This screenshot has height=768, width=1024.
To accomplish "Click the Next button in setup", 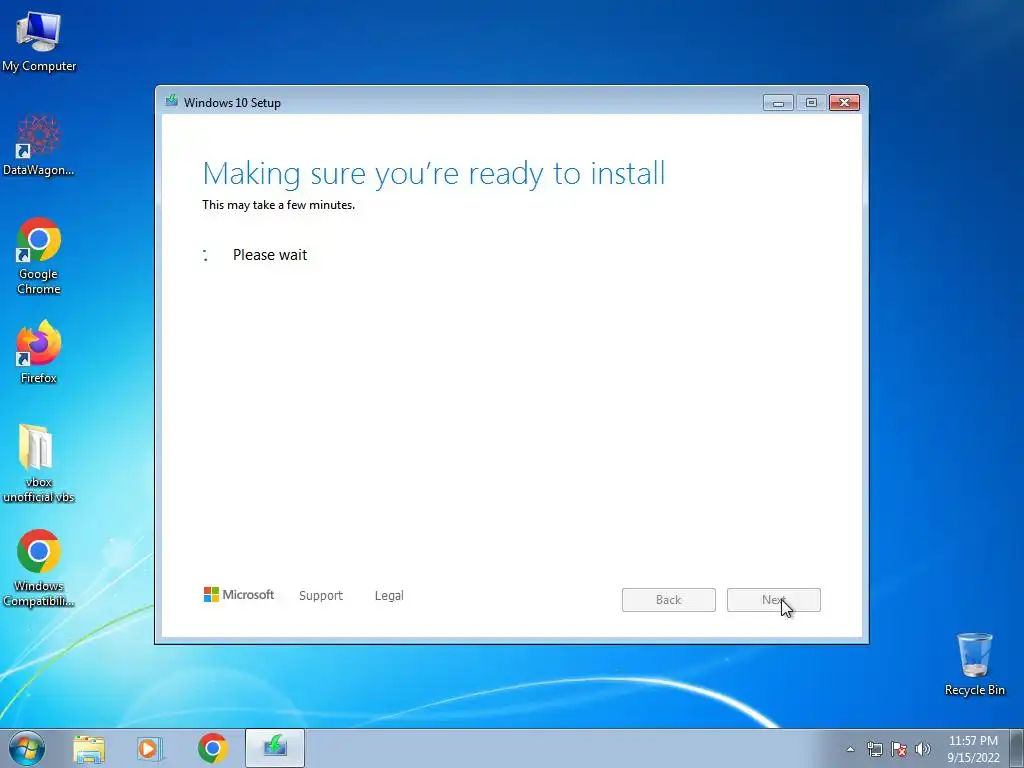I will (773, 600).
